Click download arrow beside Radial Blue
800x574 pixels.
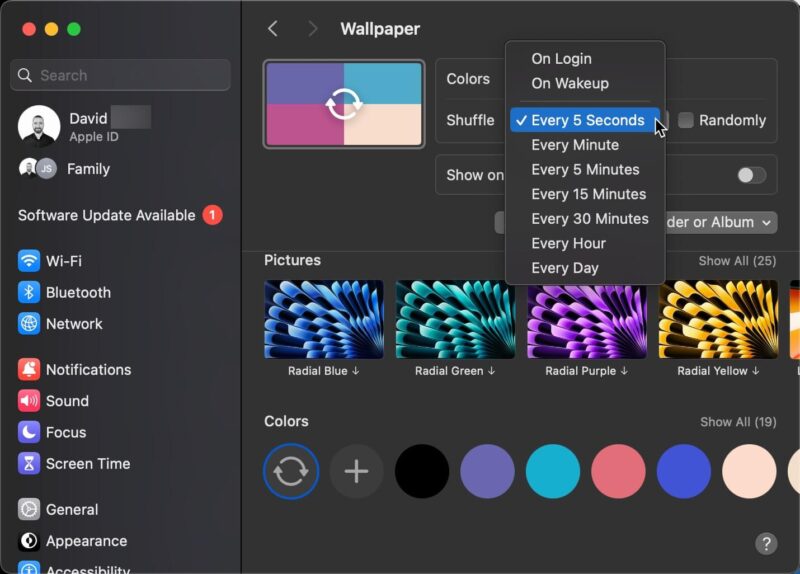click(x=356, y=371)
